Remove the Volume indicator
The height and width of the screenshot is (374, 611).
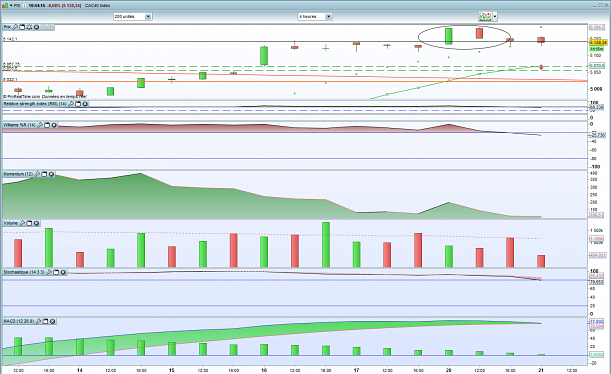tap(37, 223)
